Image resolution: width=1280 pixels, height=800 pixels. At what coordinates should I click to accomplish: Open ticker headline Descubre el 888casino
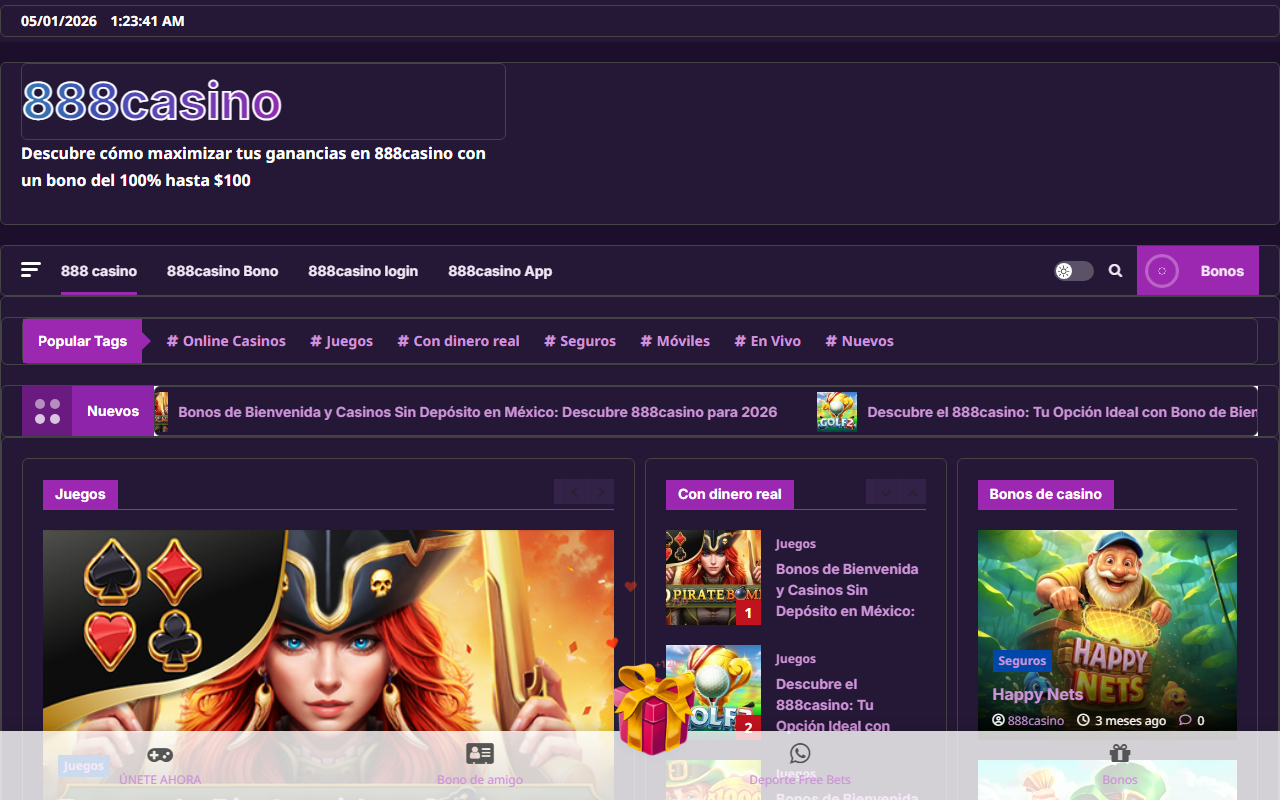(1062, 412)
